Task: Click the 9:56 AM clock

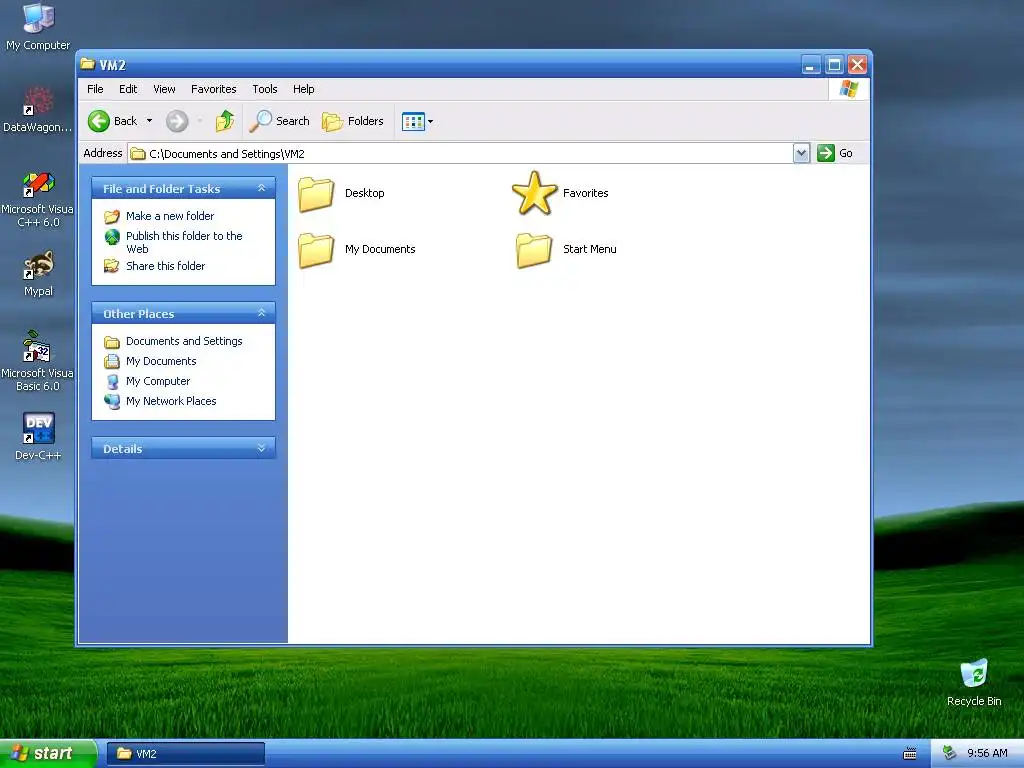Action: [987, 753]
